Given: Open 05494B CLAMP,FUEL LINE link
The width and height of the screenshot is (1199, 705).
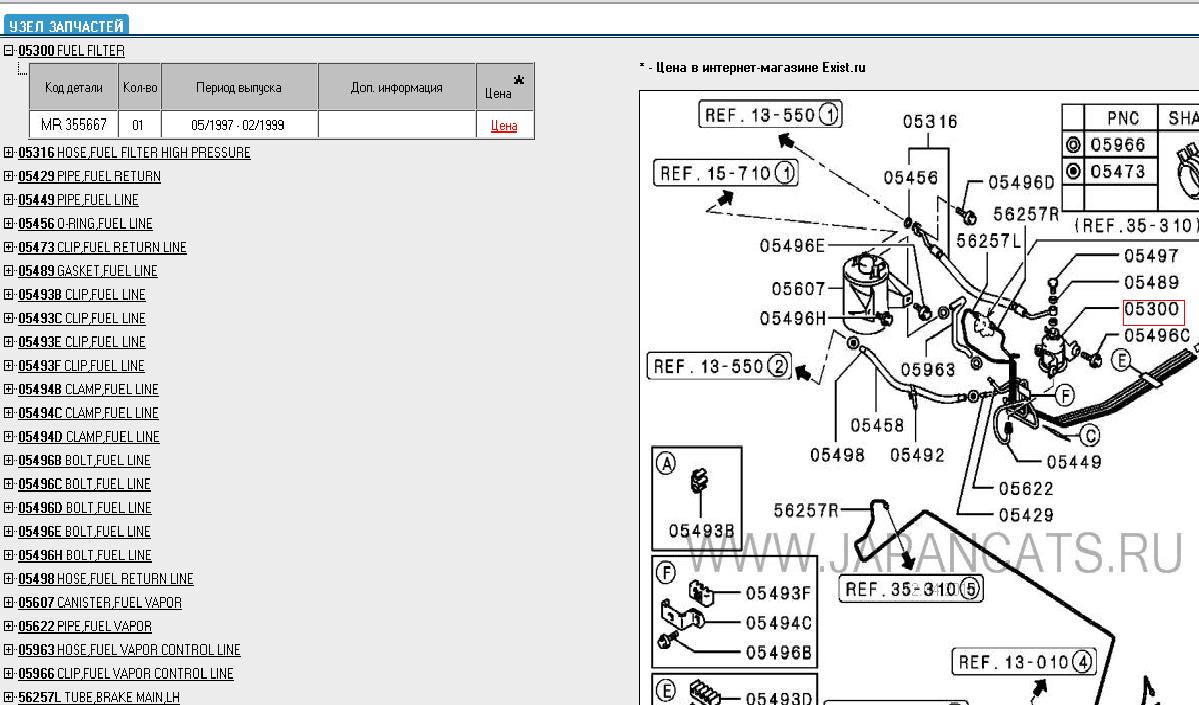Looking at the screenshot, I should click(89, 390).
